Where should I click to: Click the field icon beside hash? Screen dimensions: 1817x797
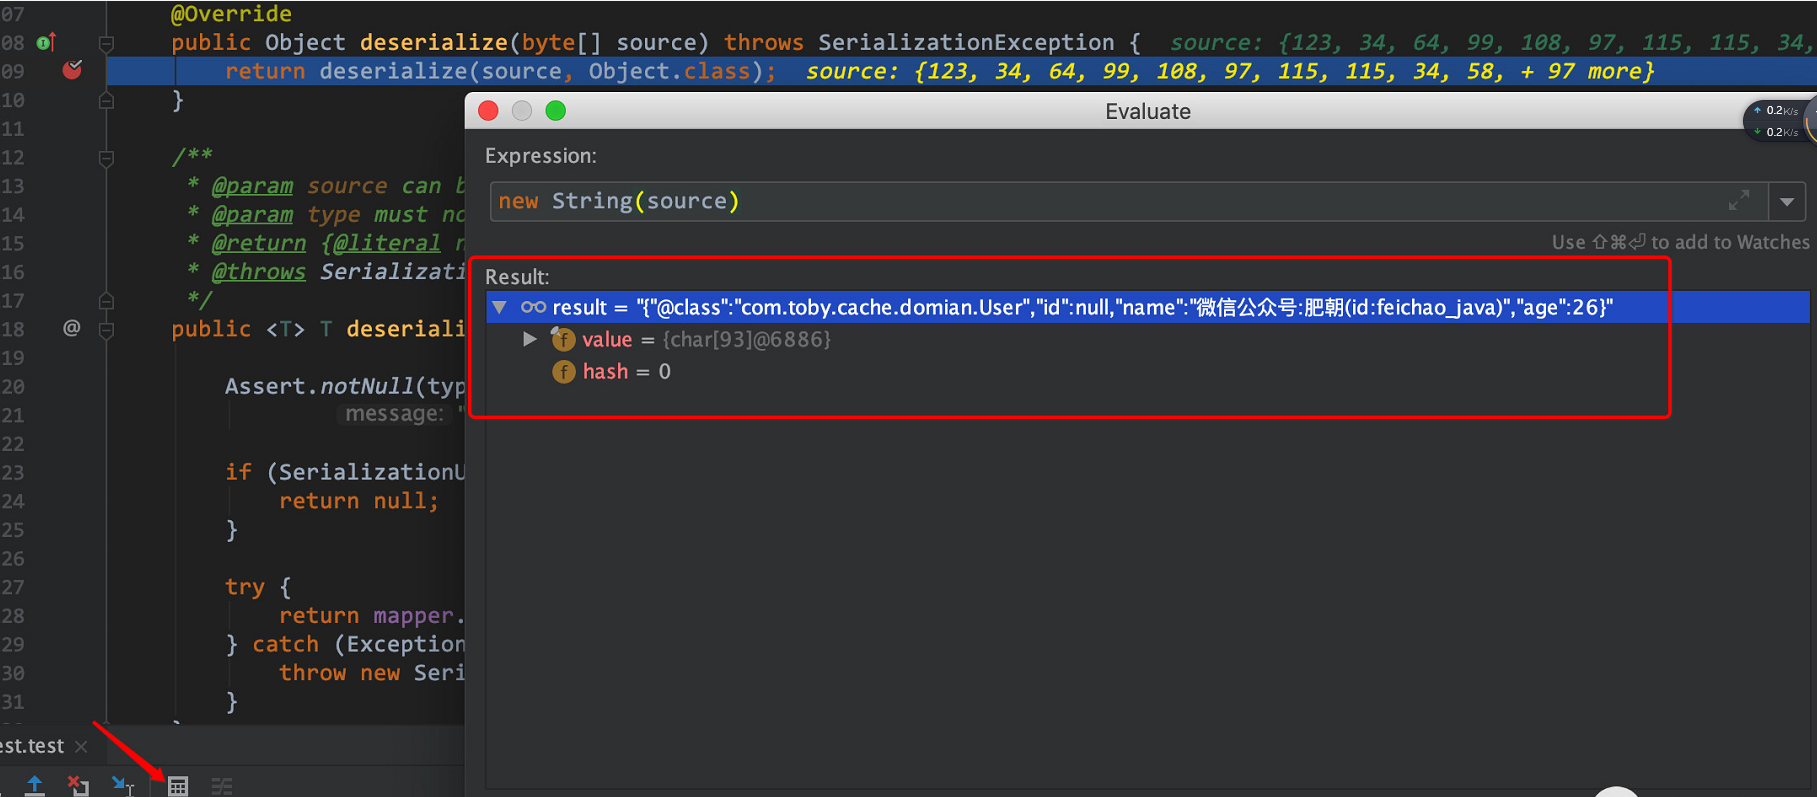coord(564,371)
